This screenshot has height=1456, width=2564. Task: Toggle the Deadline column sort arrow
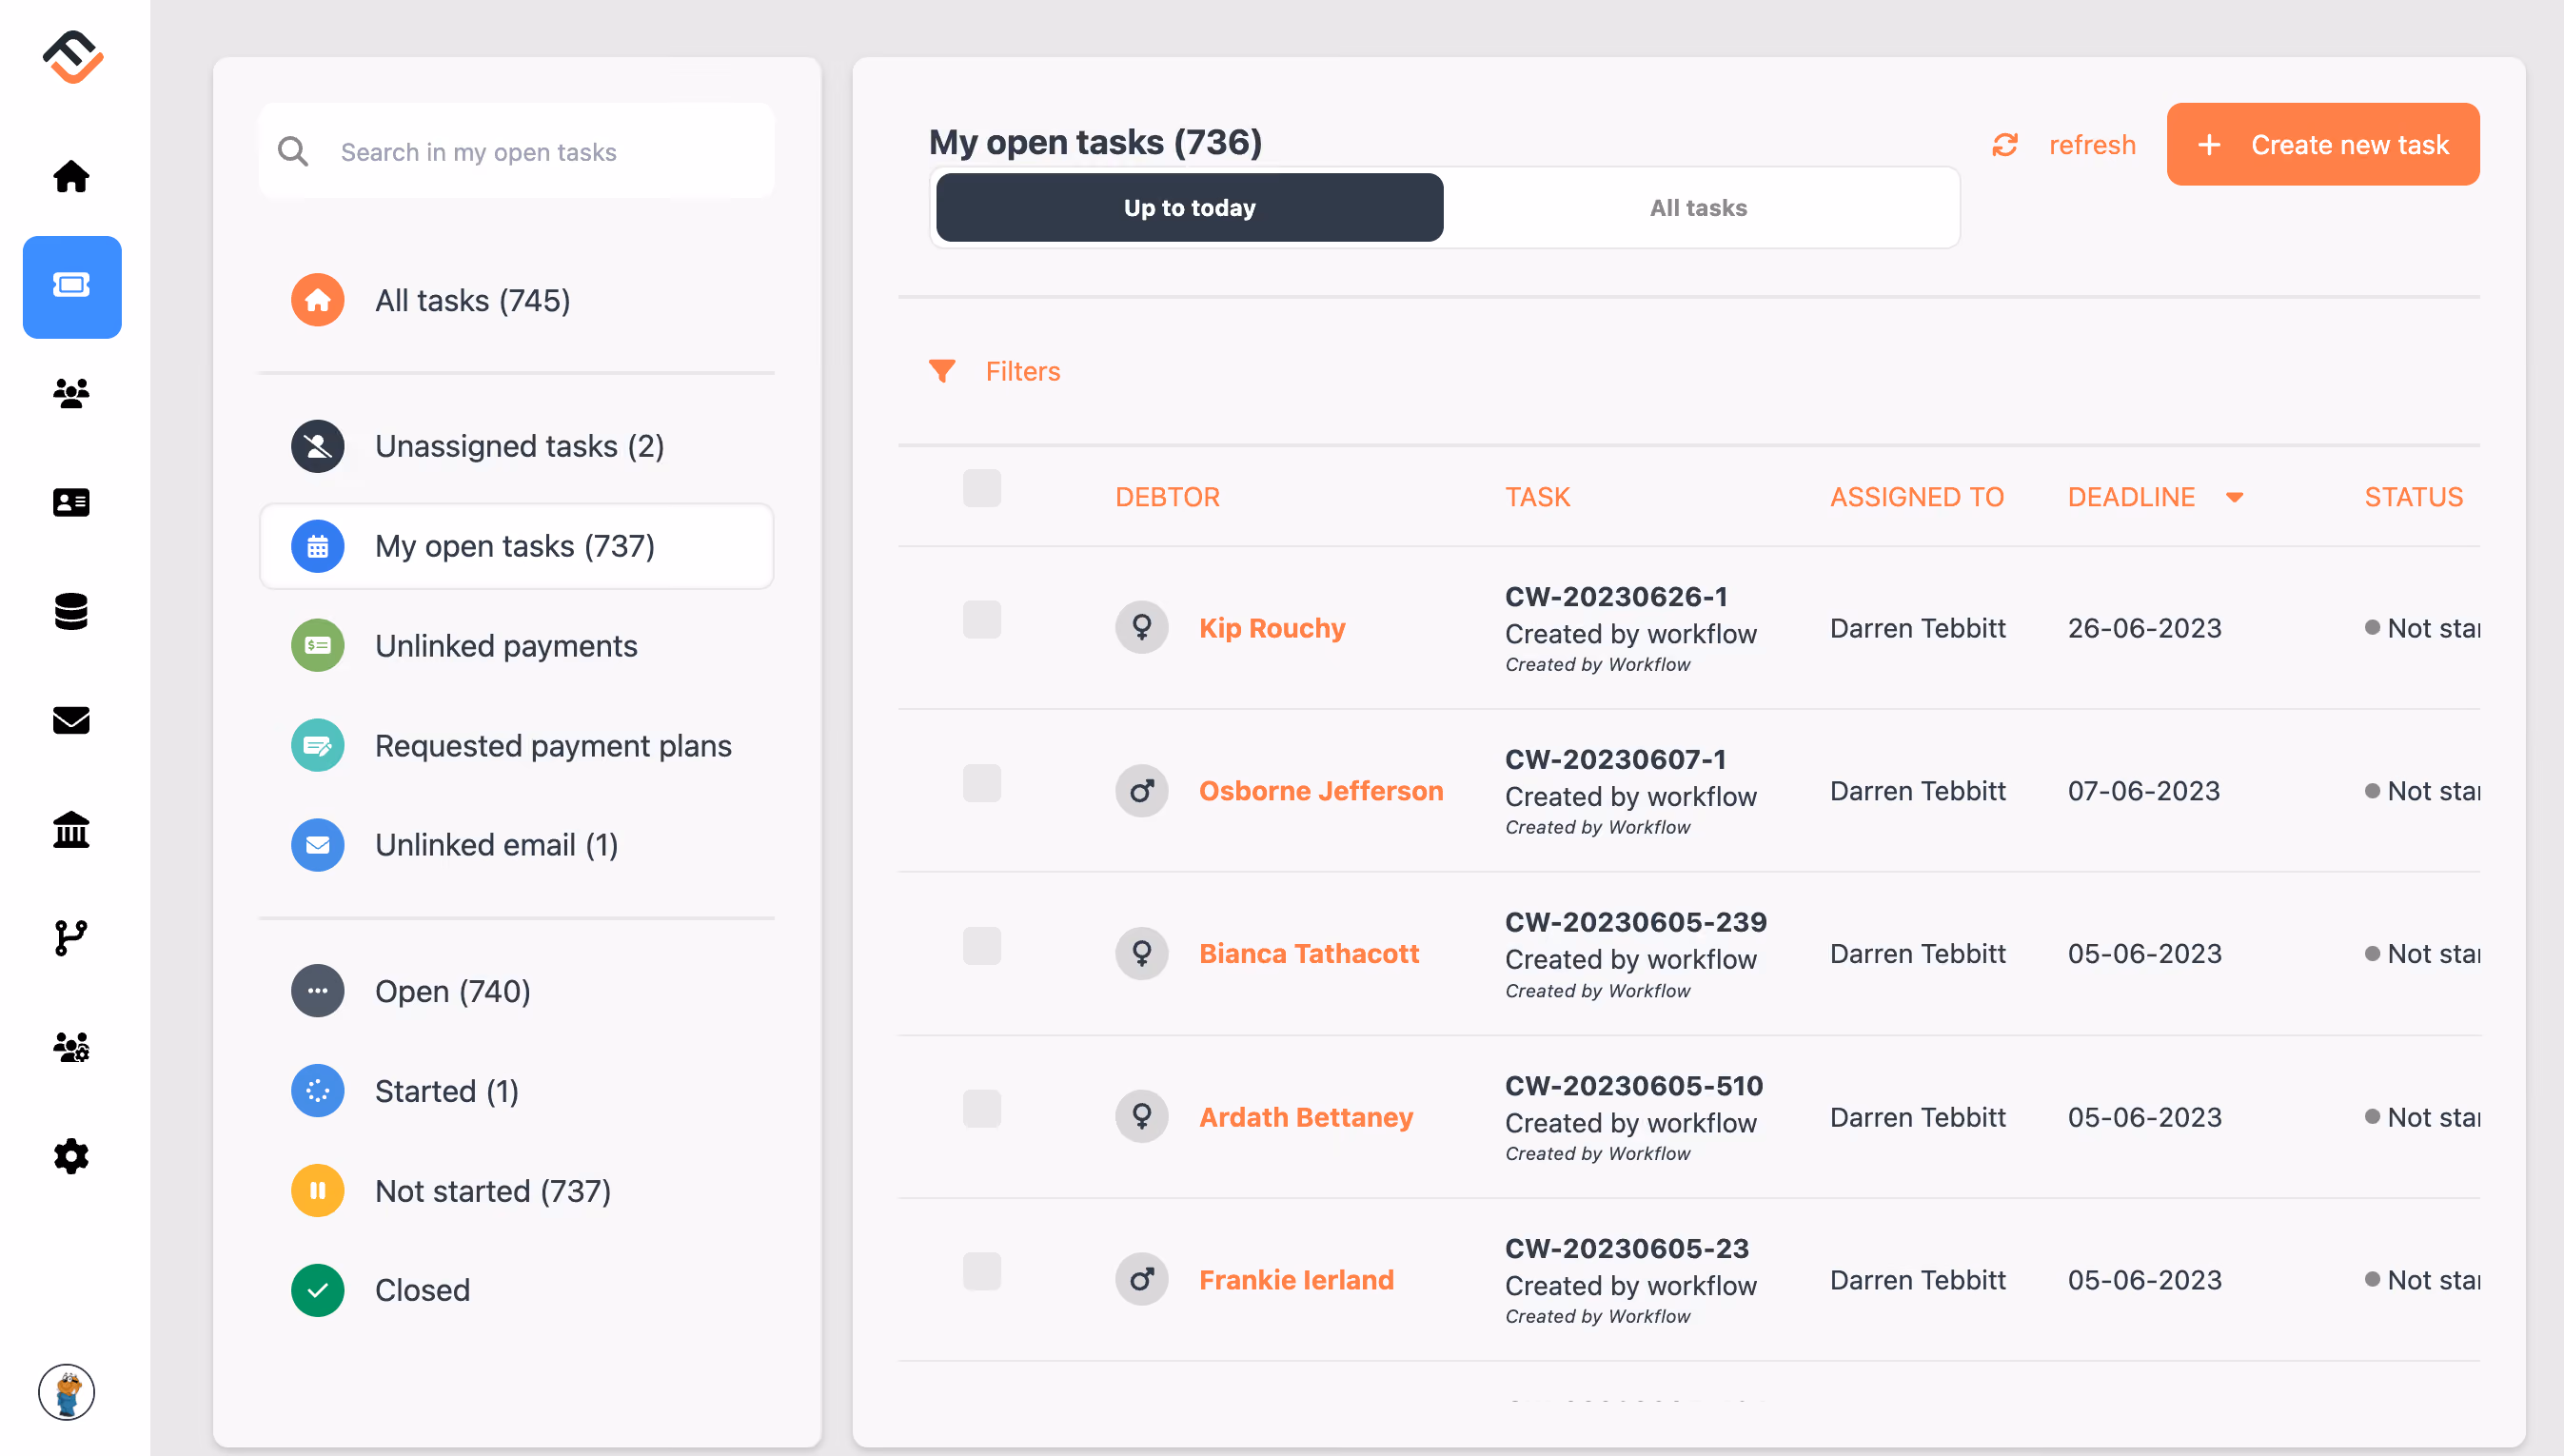click(x=2235, y=497)
